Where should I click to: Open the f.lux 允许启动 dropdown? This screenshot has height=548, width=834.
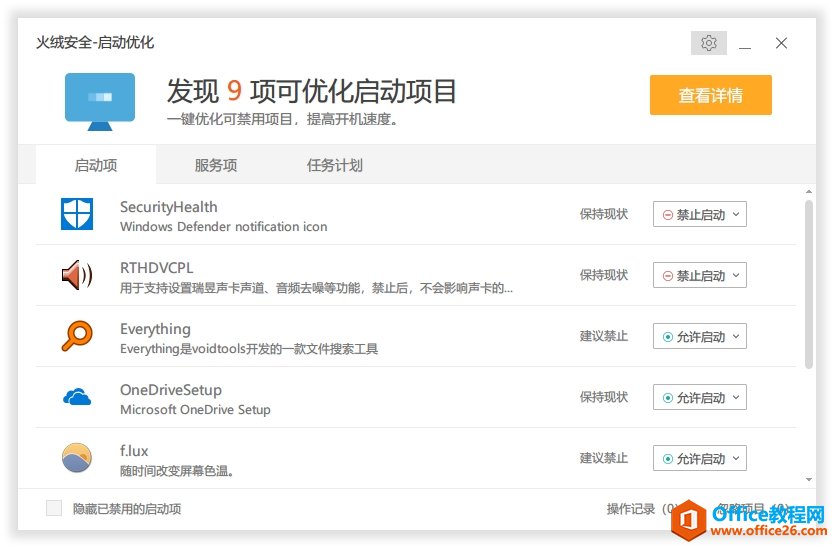coord(699,458)
